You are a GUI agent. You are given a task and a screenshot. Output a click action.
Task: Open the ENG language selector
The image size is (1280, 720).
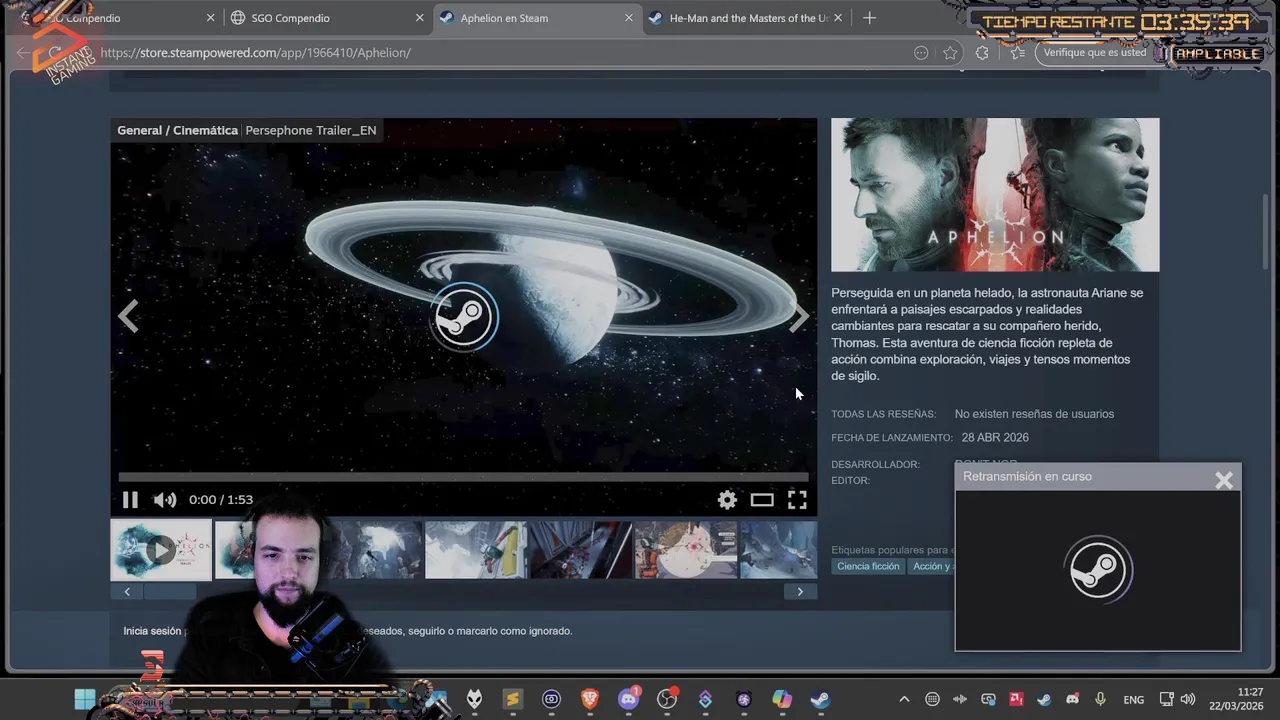click(x=1134, y=700)
